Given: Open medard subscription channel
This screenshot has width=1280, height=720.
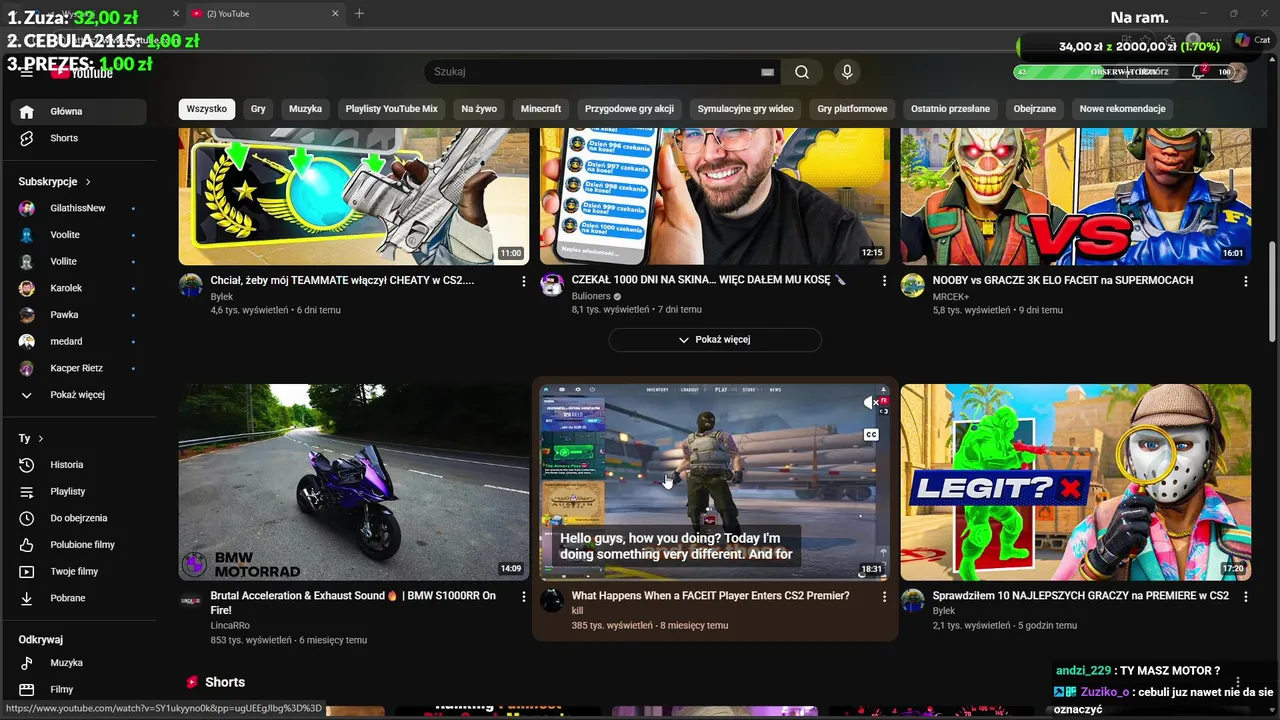Looking at the screenshot, I should coord(78,341).
